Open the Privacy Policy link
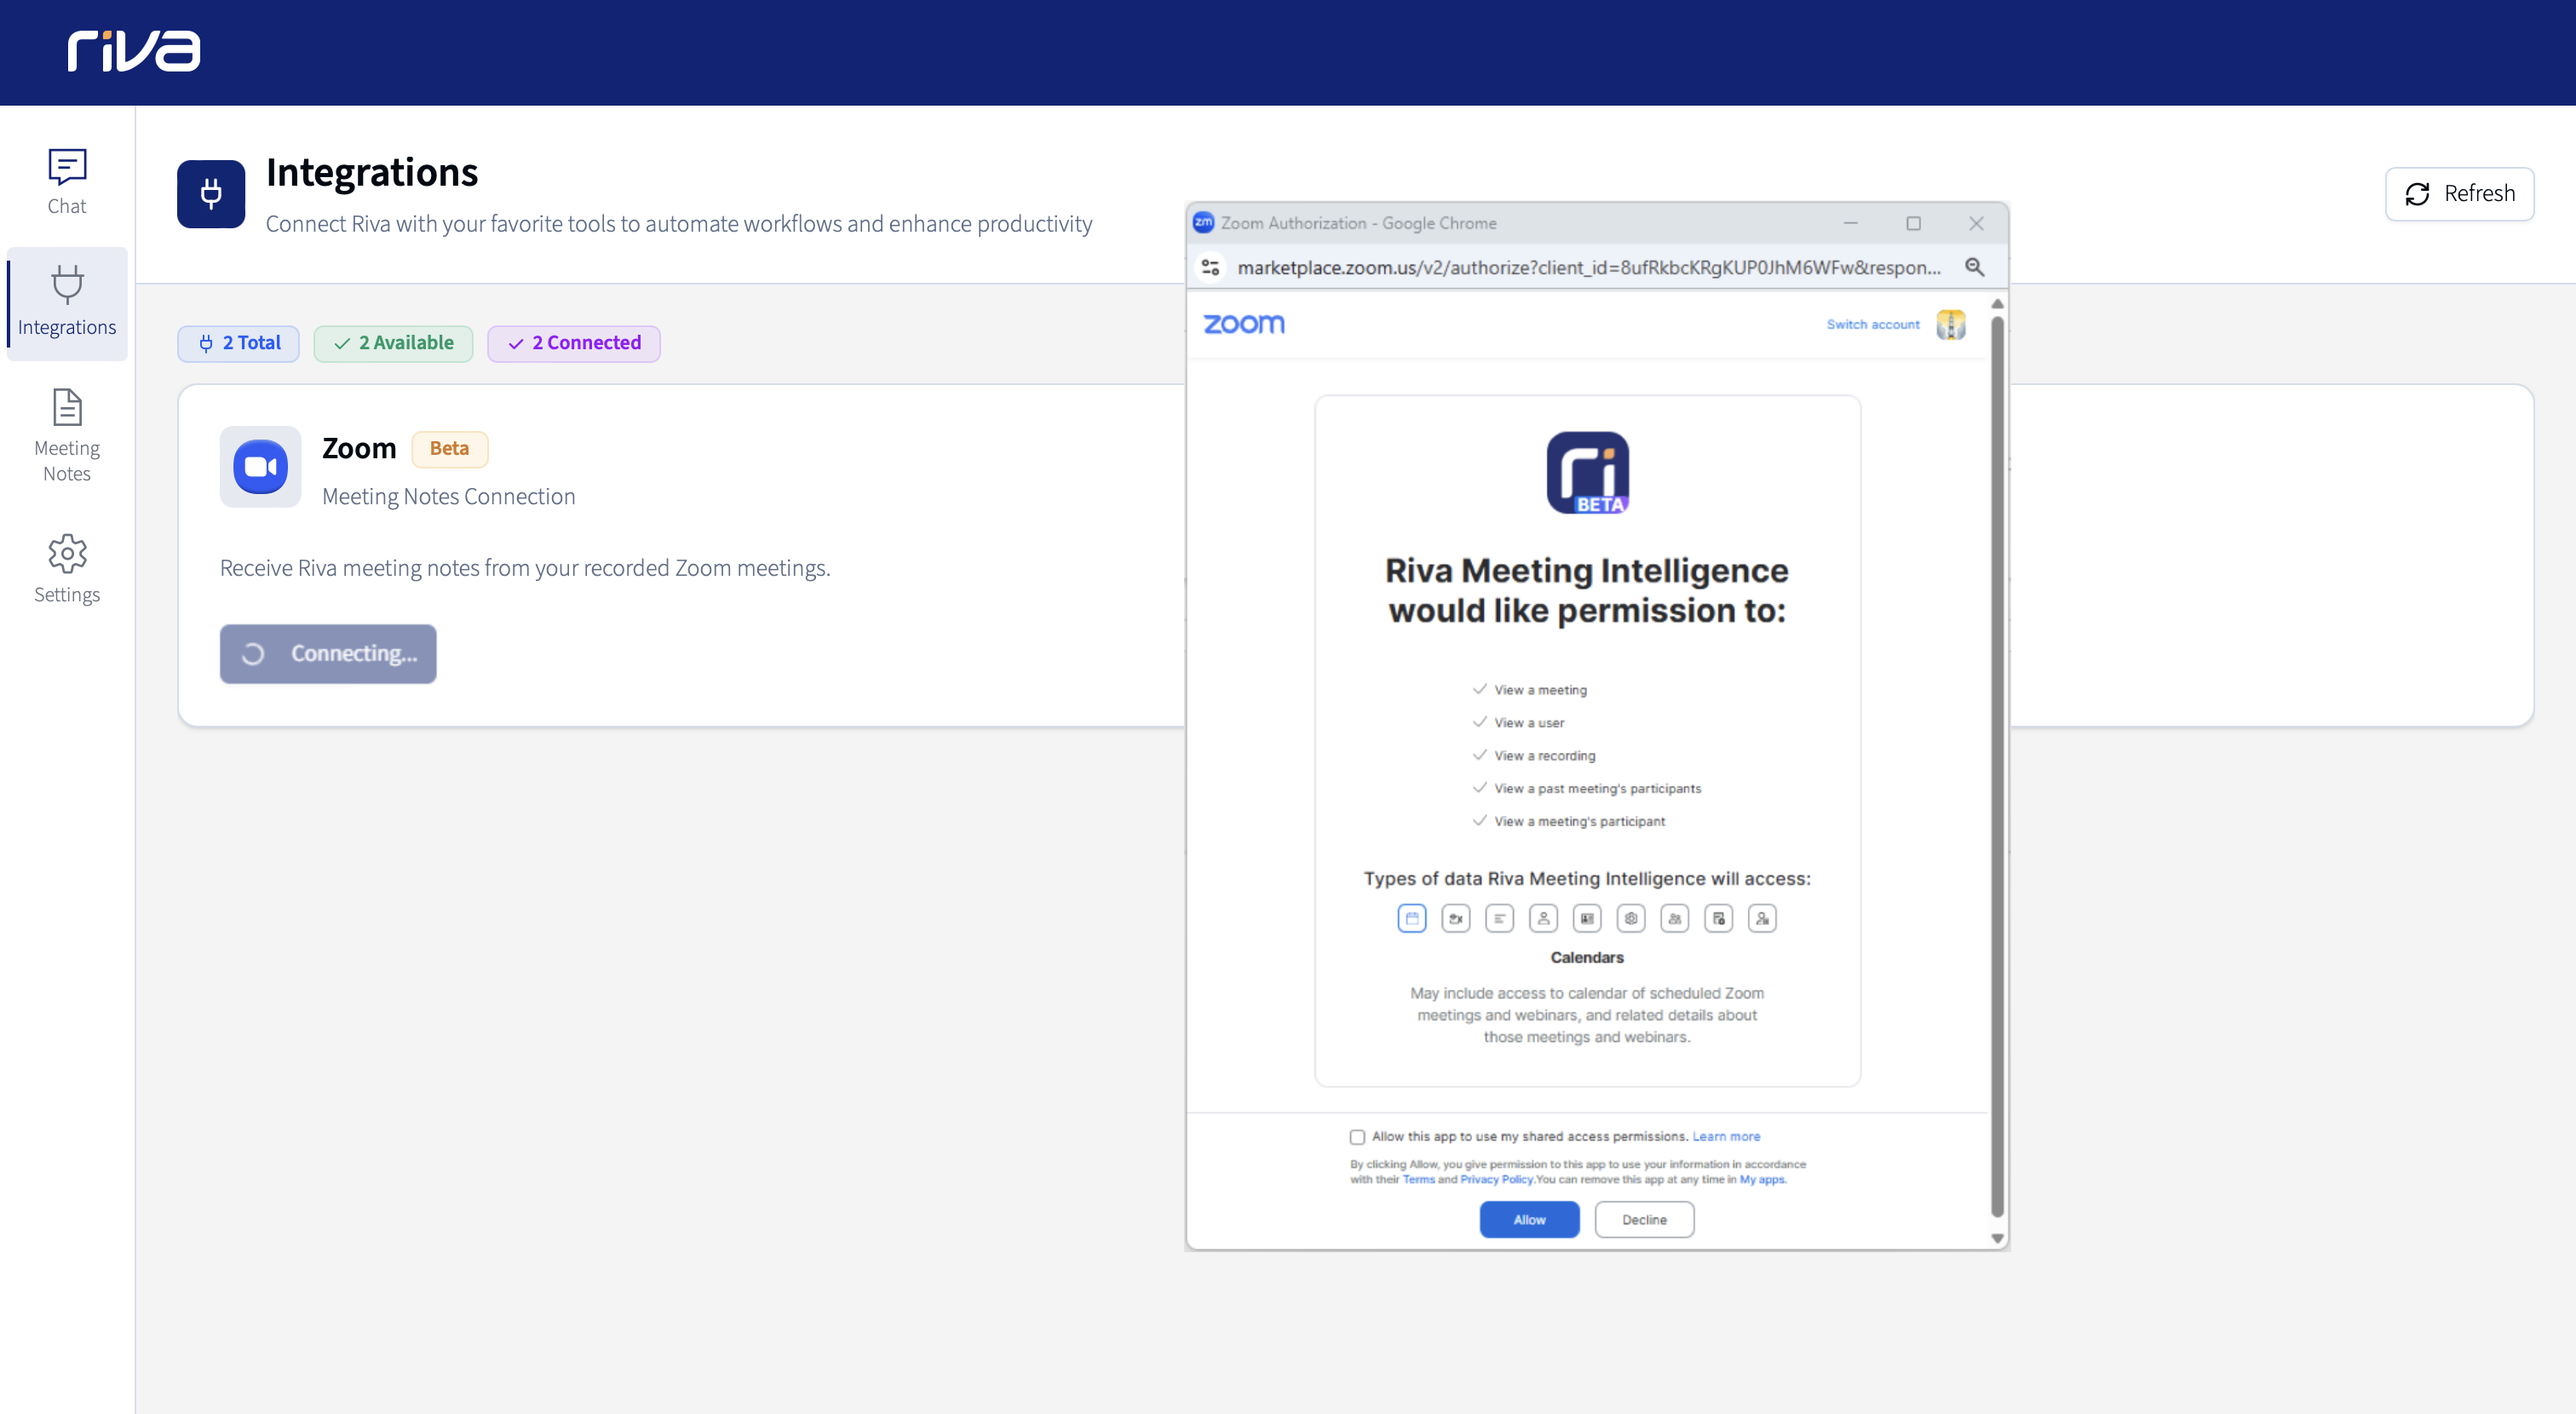 [x=1496, y=1180]
